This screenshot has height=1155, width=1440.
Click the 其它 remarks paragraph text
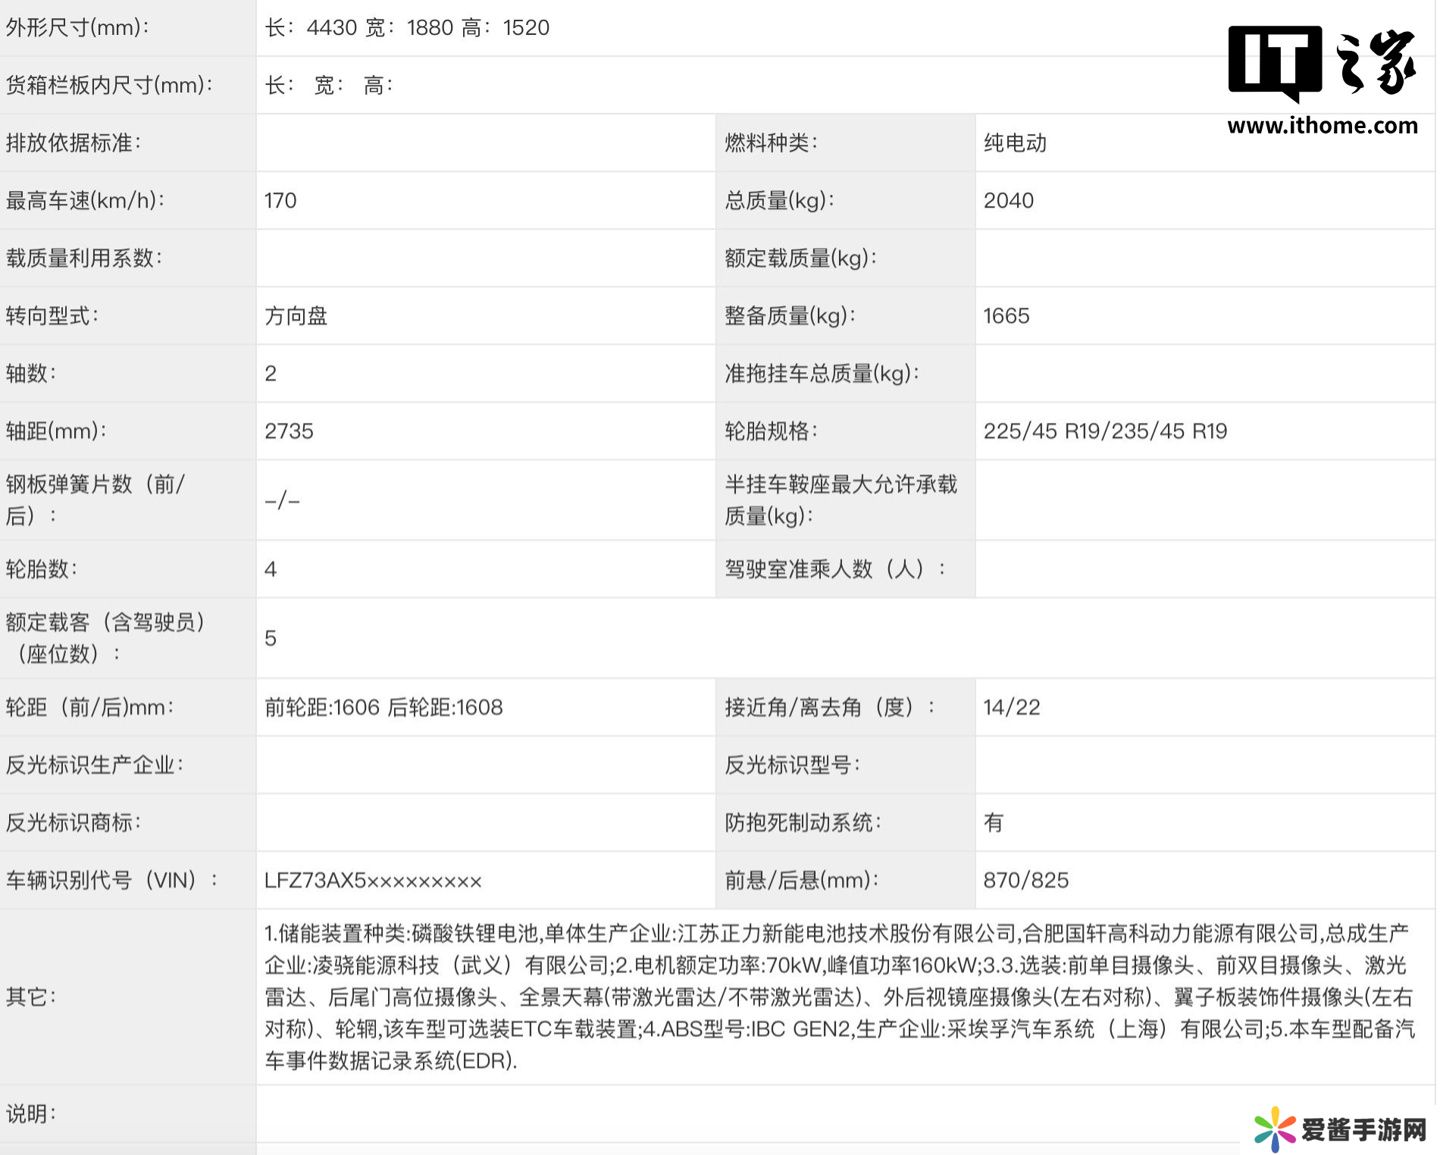(x=838, y=997)
